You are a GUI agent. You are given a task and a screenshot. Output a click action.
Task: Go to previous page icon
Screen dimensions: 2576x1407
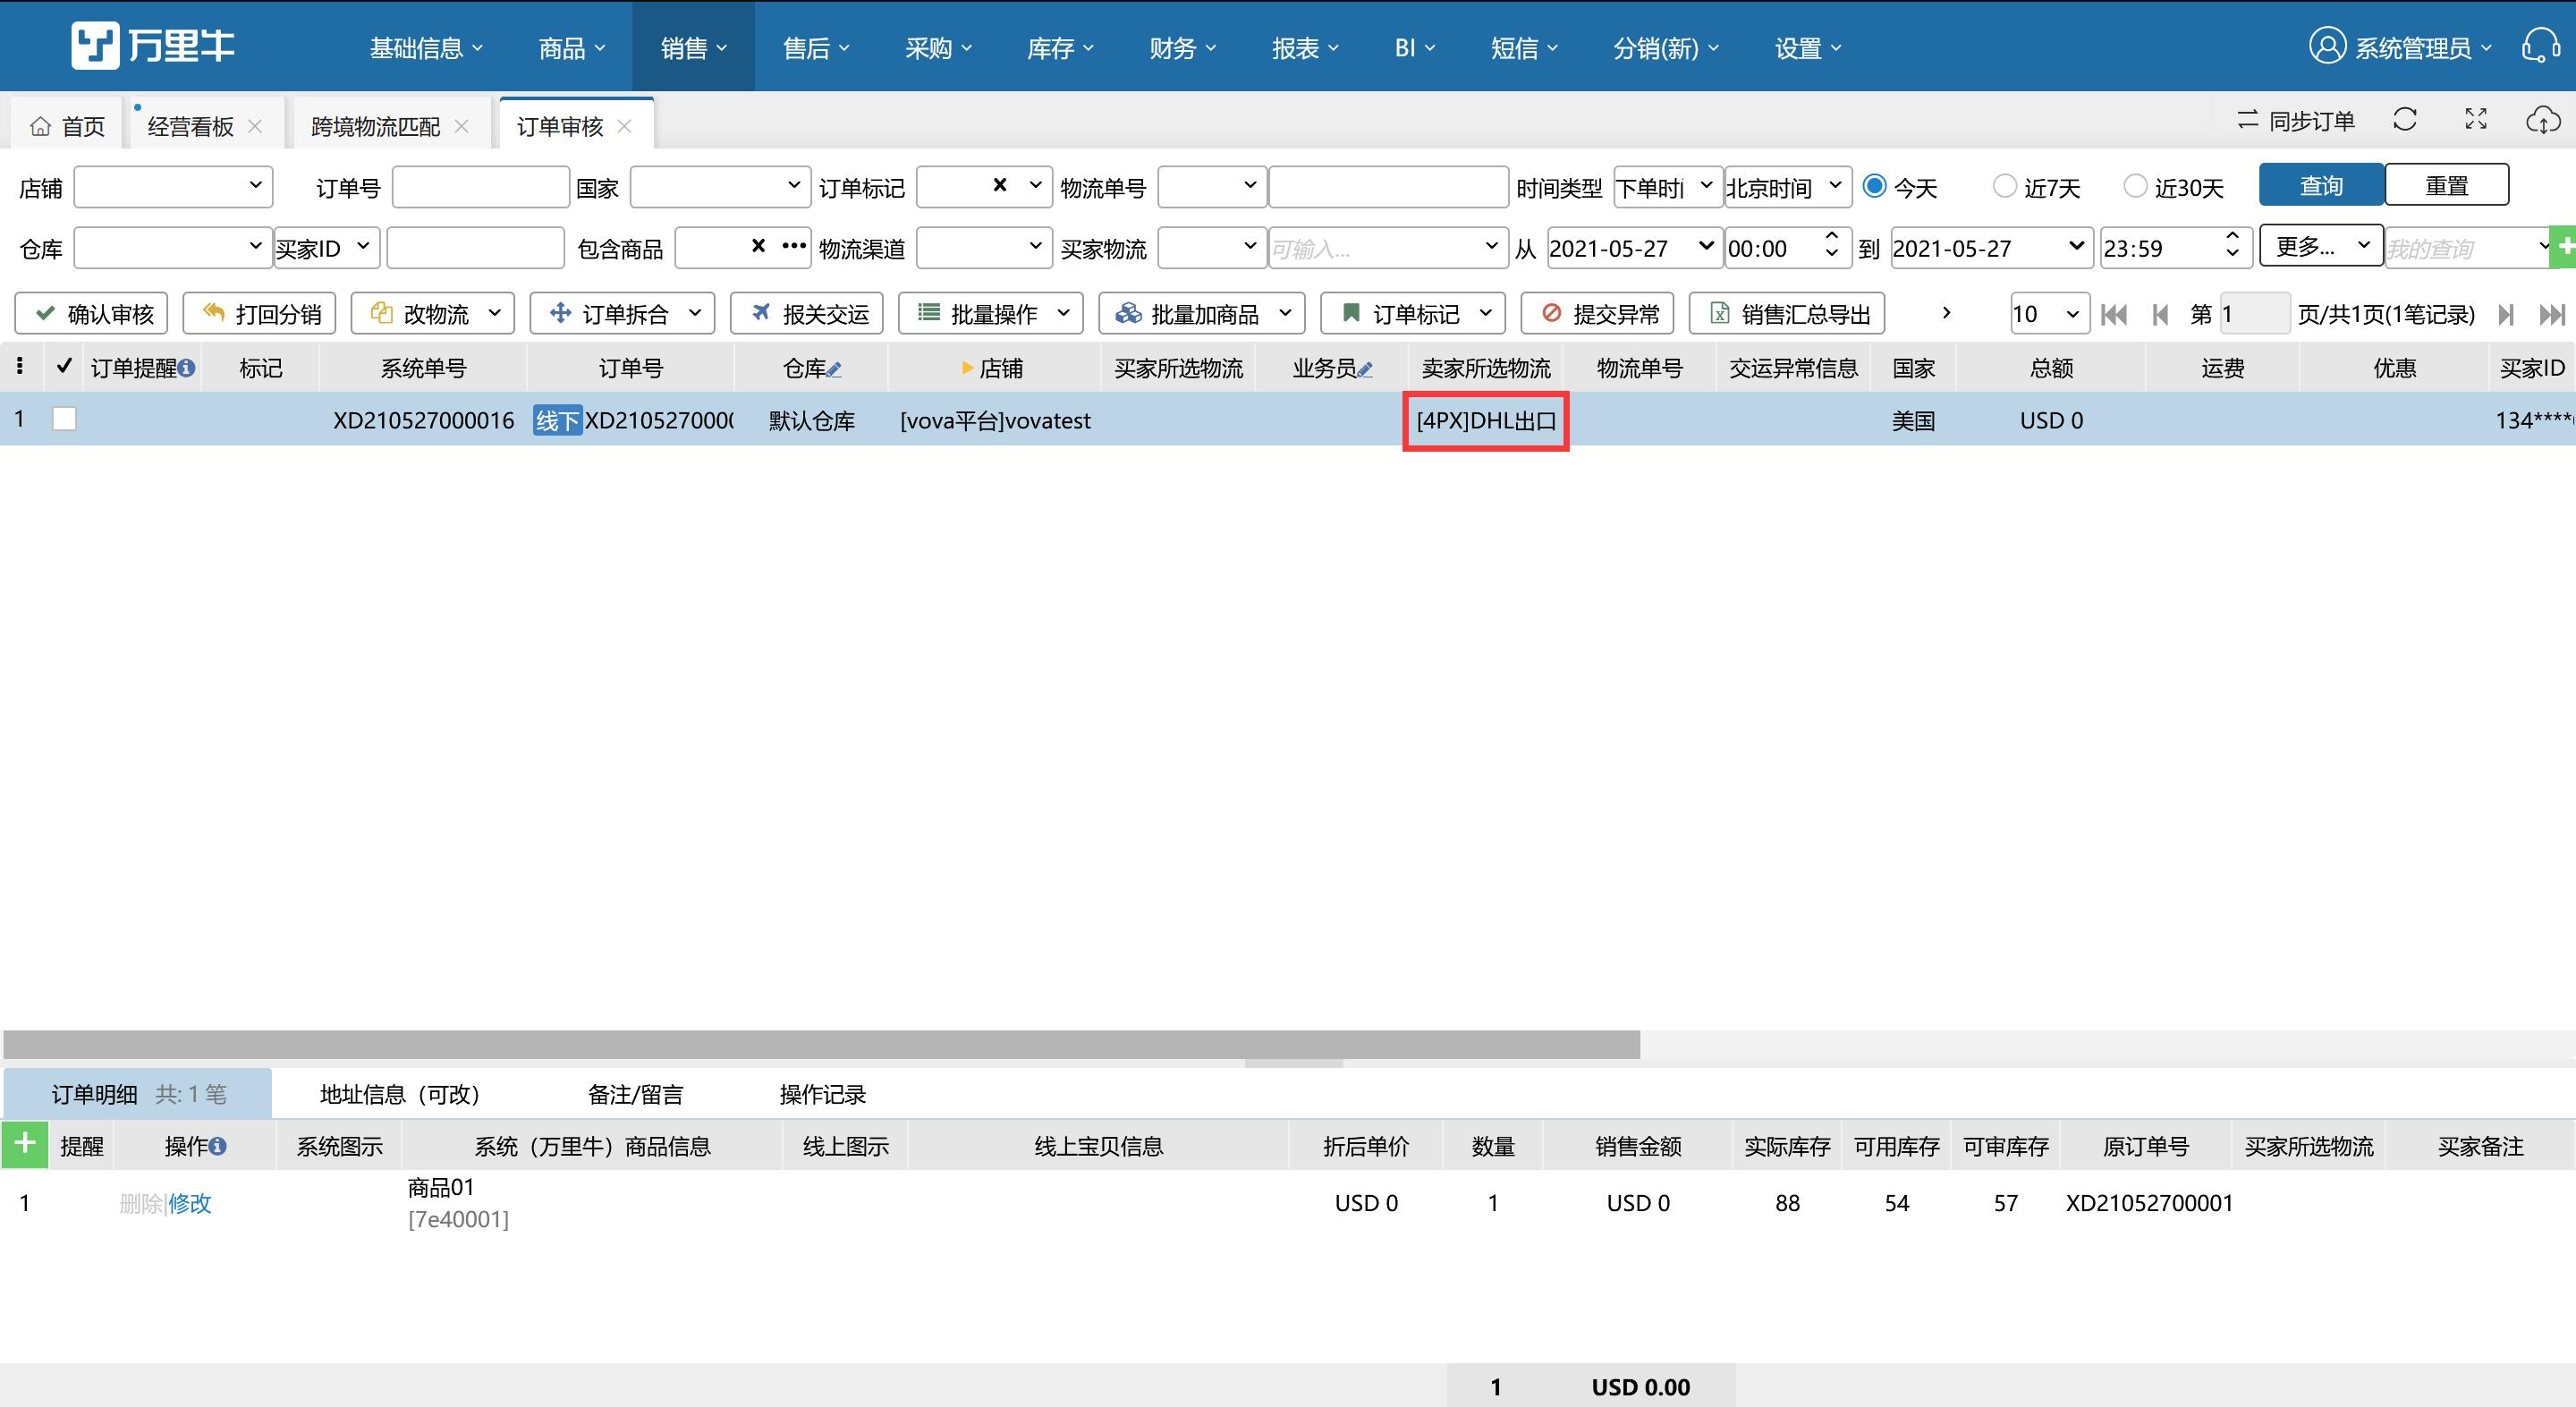tap(2160, 315)
